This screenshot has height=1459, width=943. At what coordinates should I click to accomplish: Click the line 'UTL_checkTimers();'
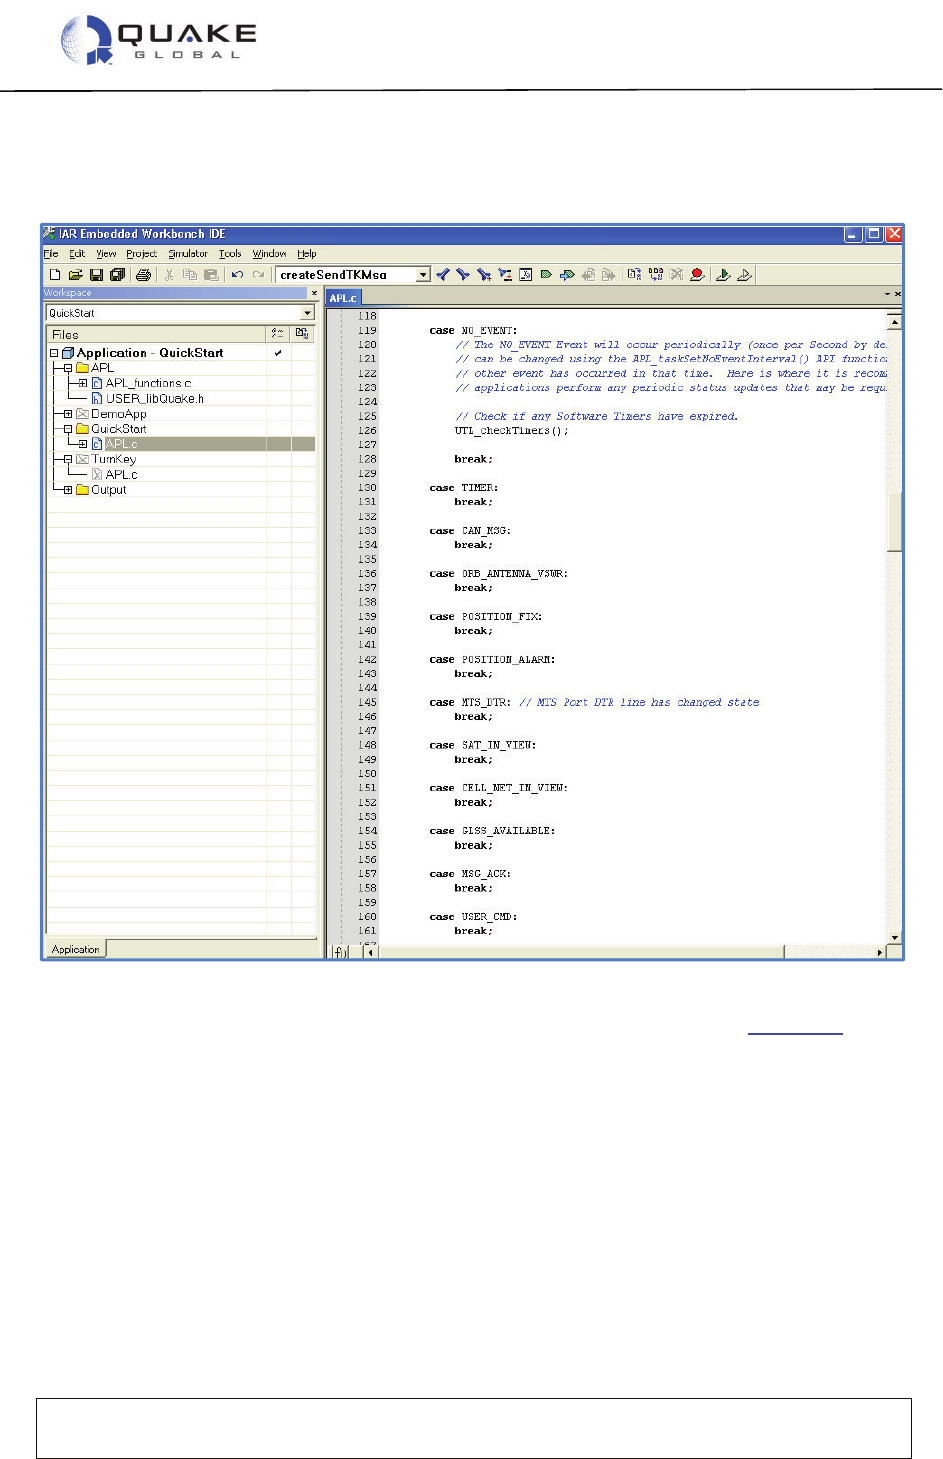pyautogui.click(x=511, y=431)
